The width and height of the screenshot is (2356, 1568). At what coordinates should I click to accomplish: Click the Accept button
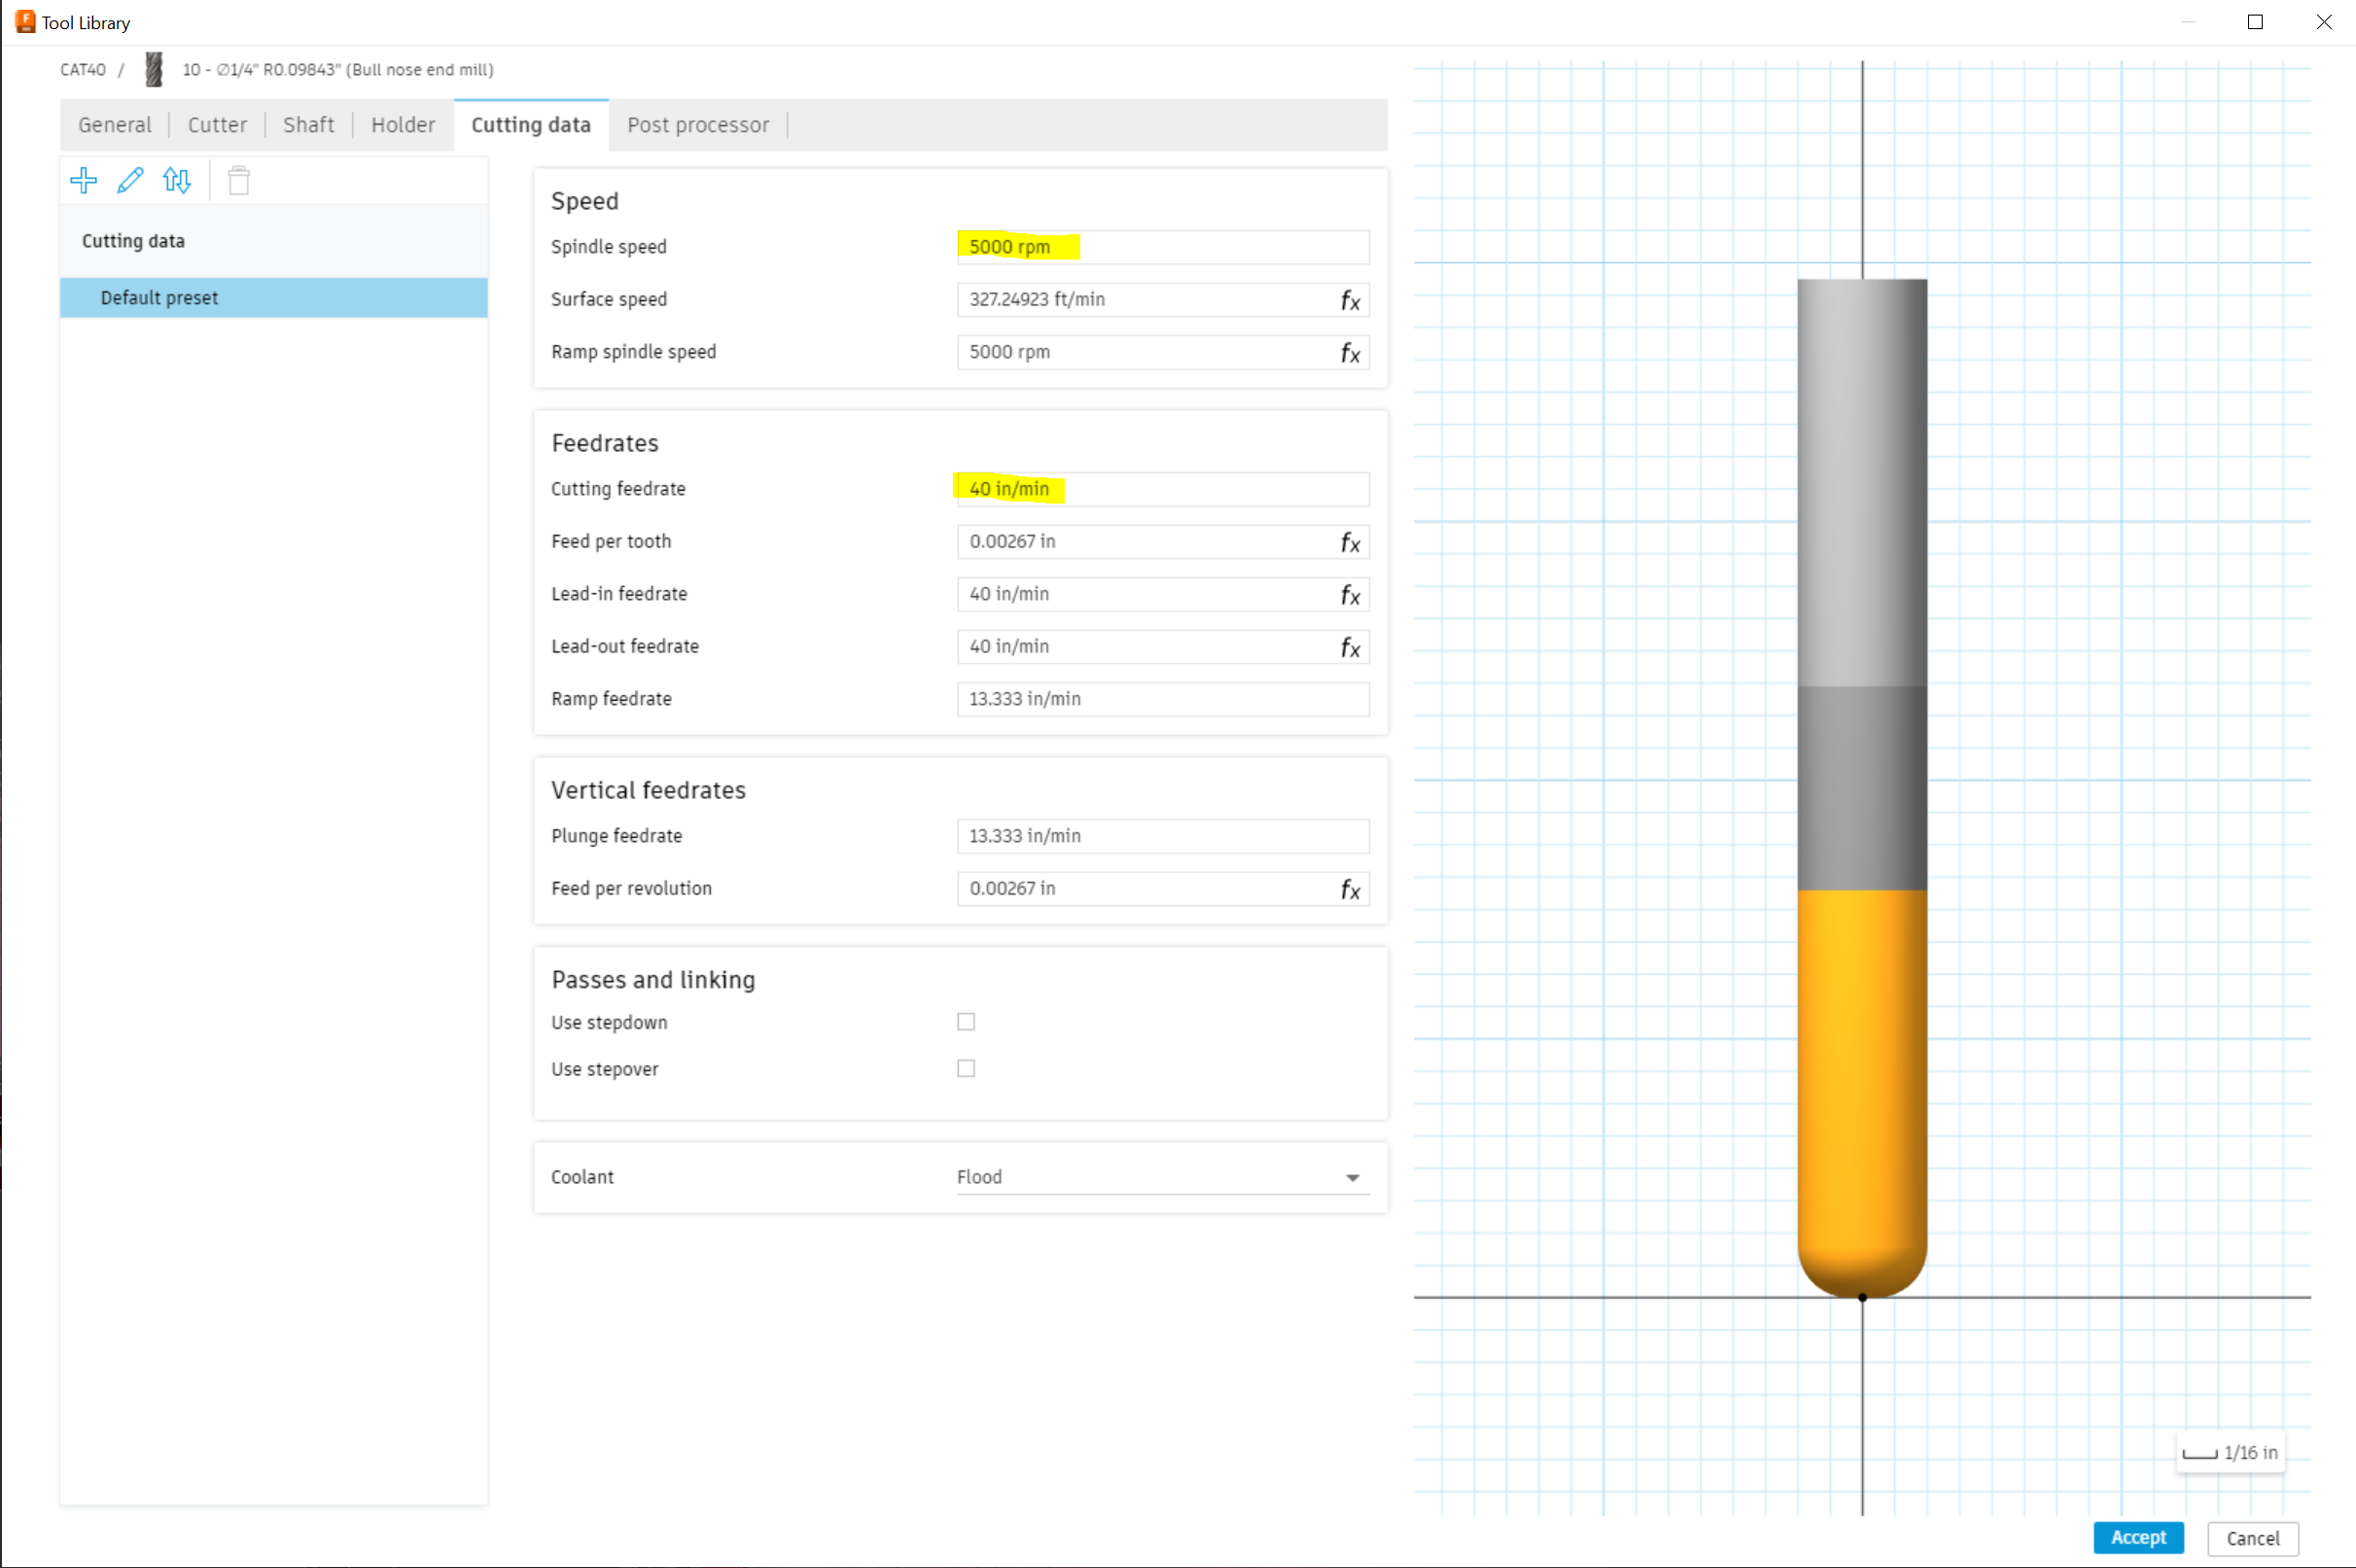click(2138, 1537)
